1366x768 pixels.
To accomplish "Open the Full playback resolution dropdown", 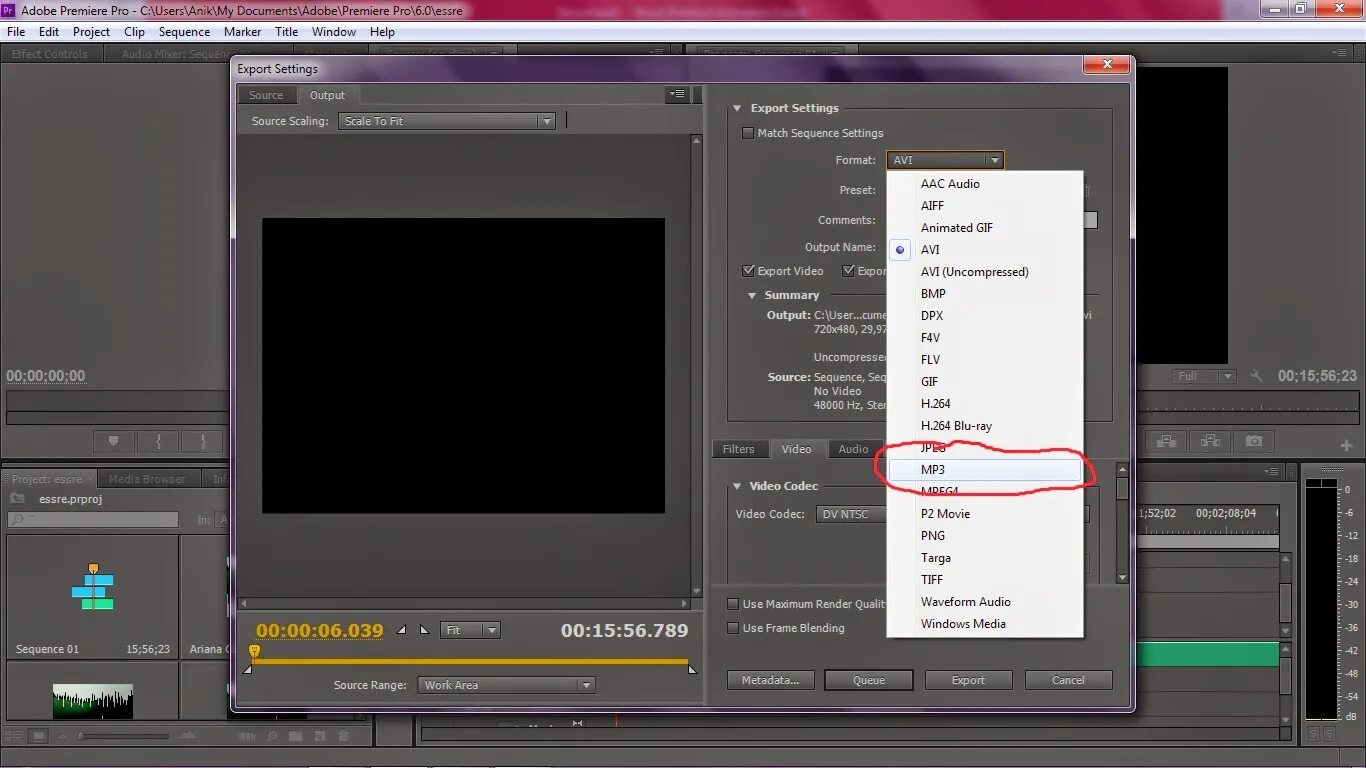I will [1204, 376].
